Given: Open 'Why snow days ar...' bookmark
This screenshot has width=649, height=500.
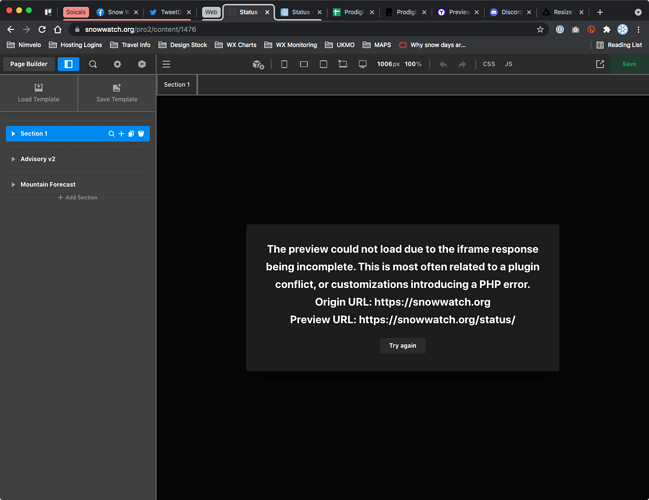Looking at the screenshot, I should coord(432,45).
